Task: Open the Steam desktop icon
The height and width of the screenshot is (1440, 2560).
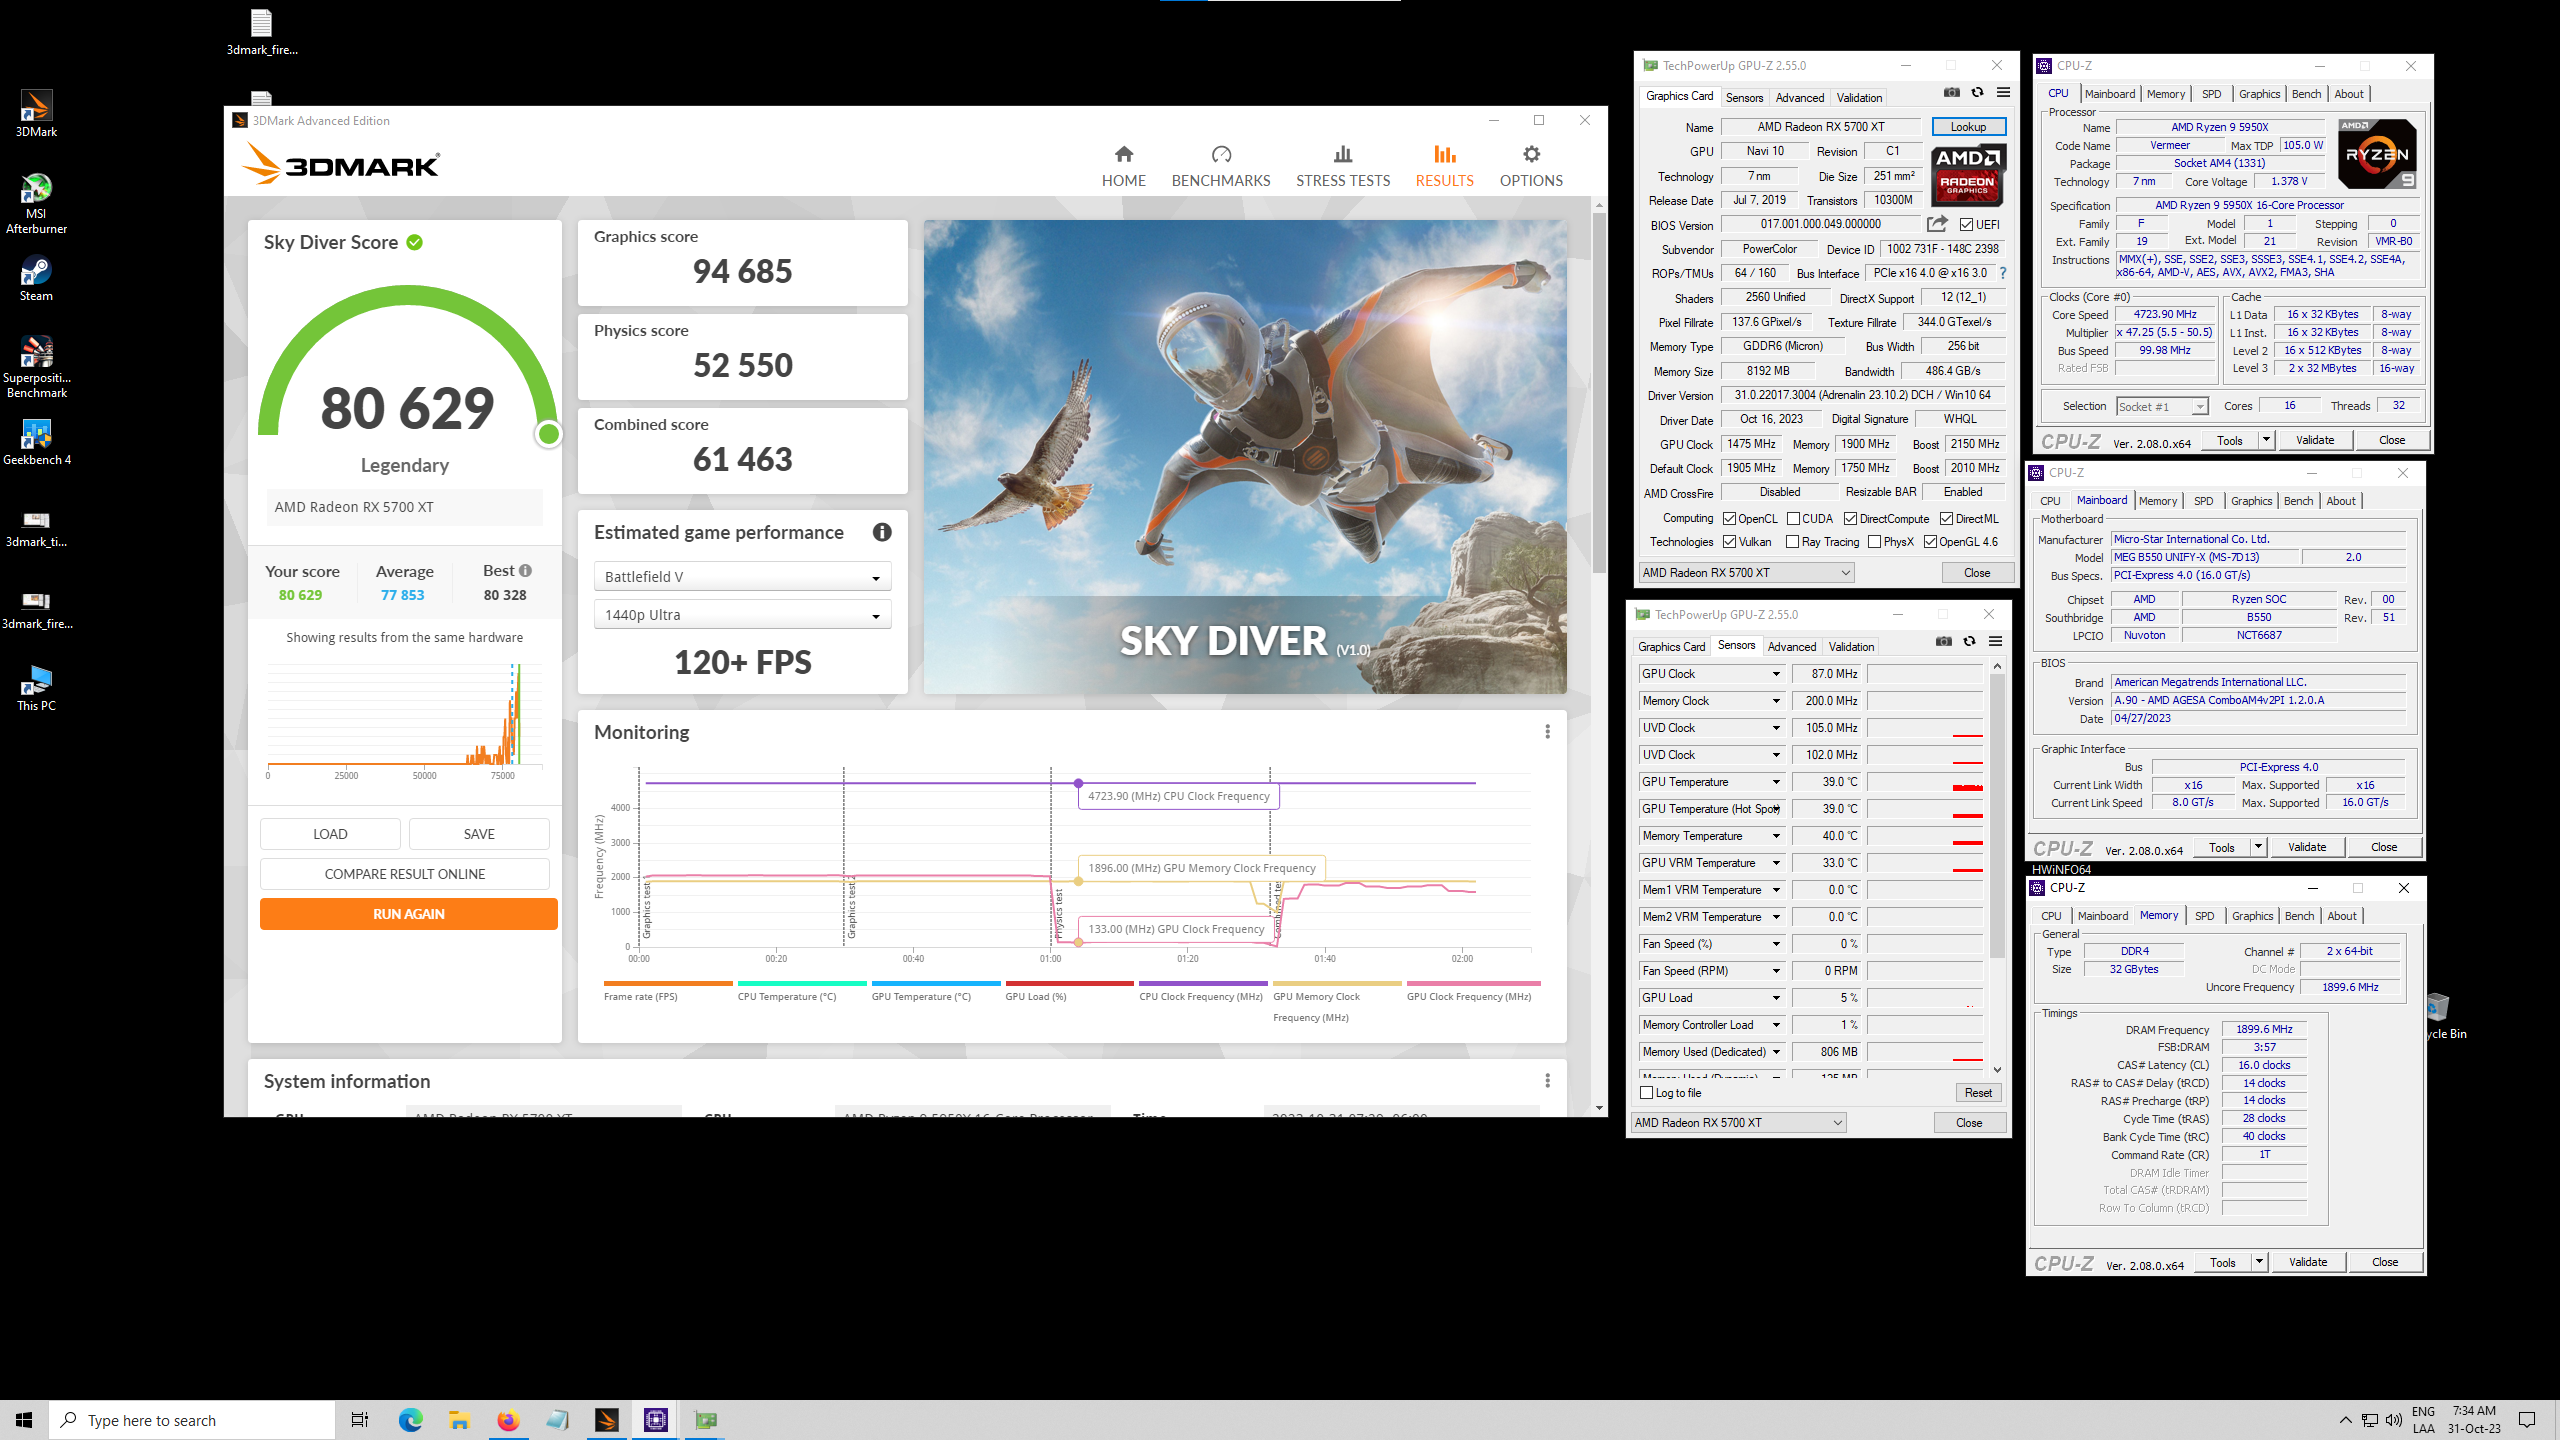Action: (x=36, y=279)
